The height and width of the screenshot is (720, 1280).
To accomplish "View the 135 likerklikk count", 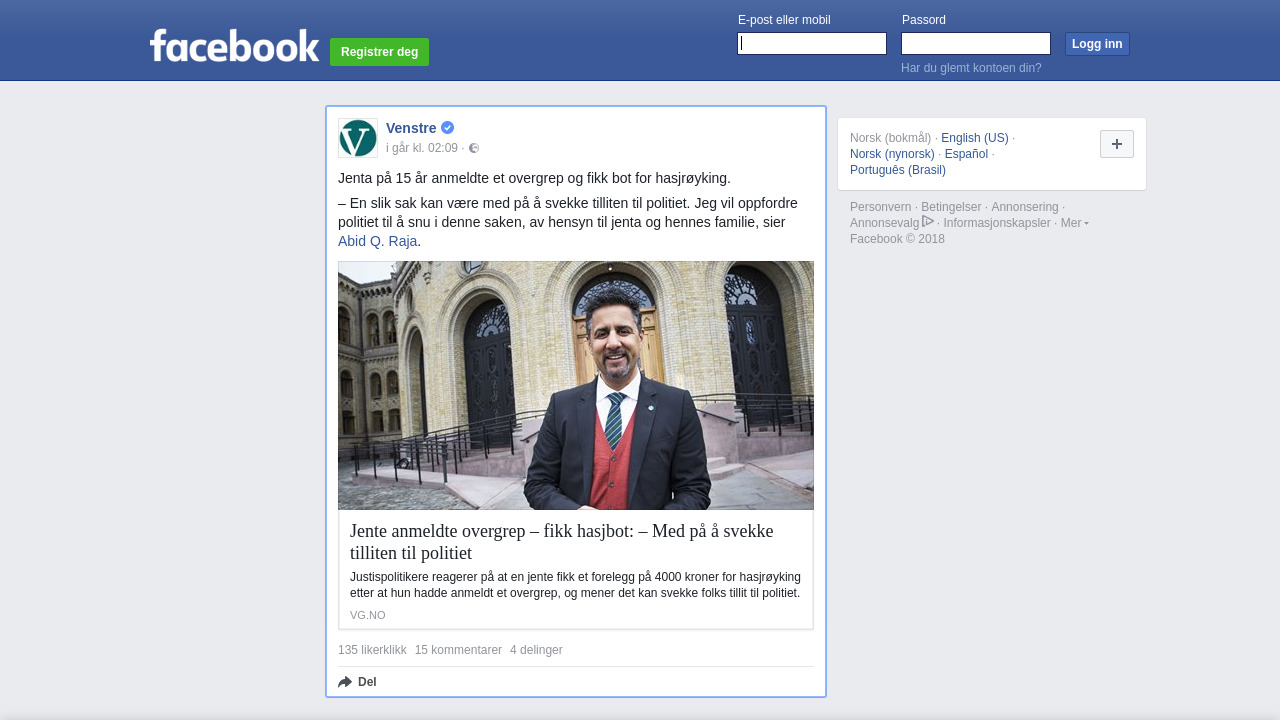I will [x=372, y=650].
